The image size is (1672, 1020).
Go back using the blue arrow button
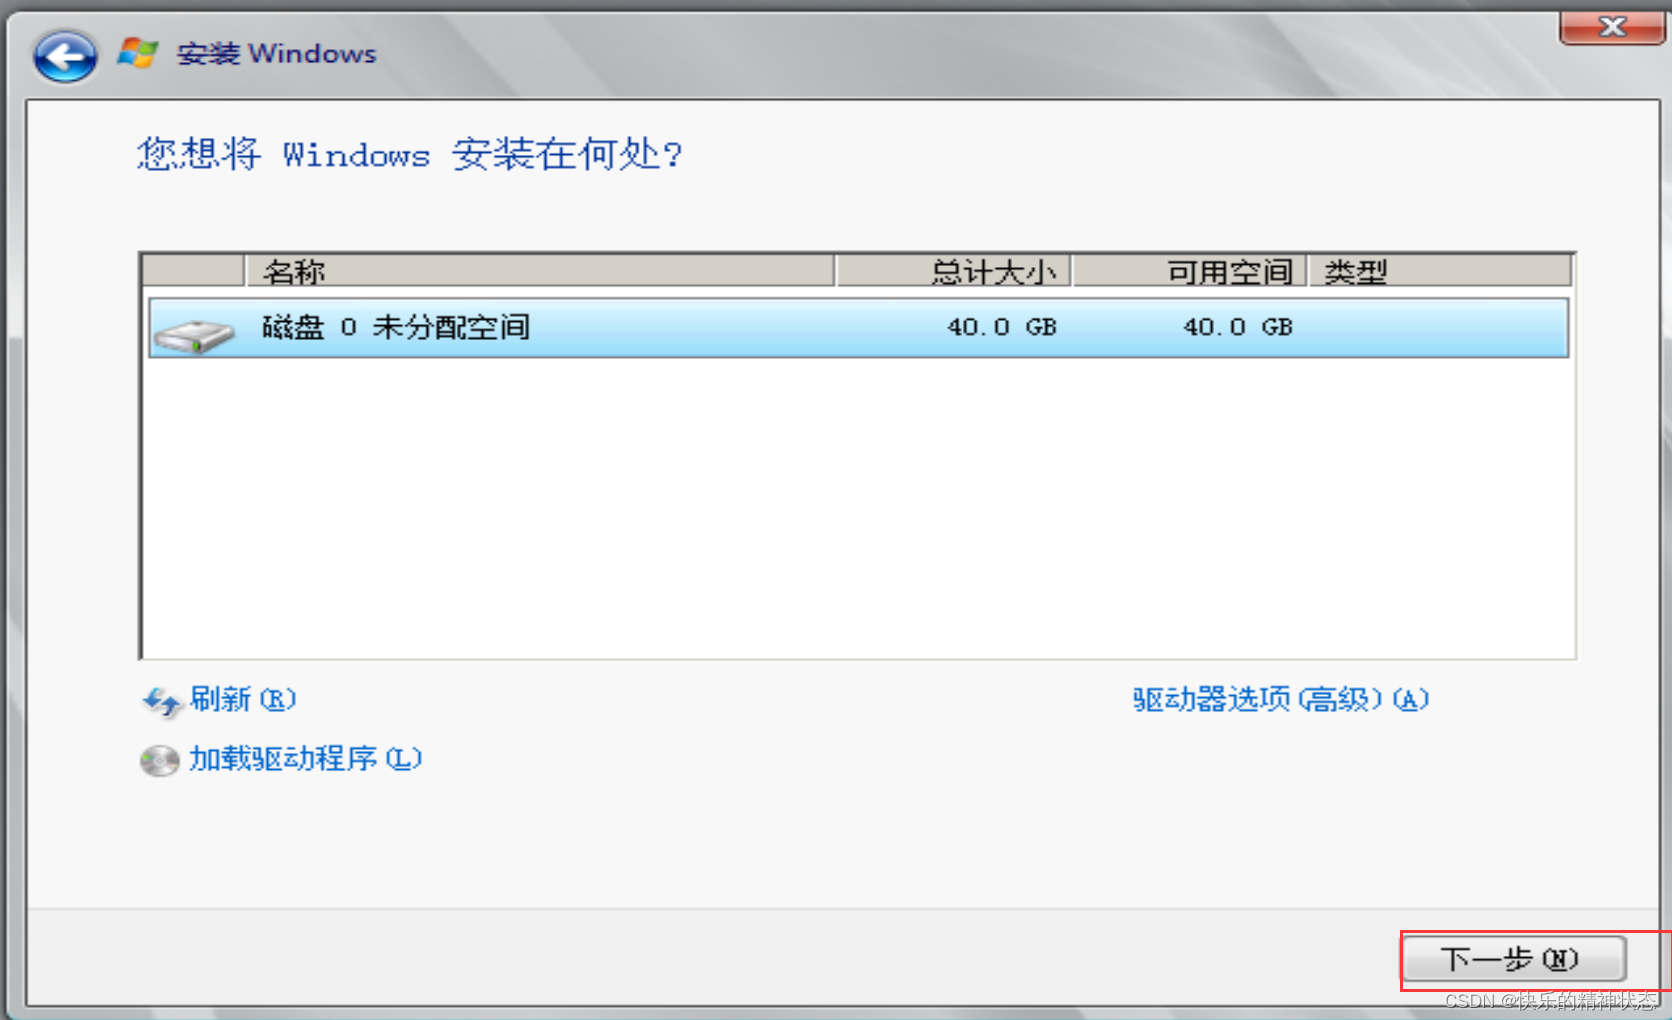pyautogui.click(x=65, y=56)
